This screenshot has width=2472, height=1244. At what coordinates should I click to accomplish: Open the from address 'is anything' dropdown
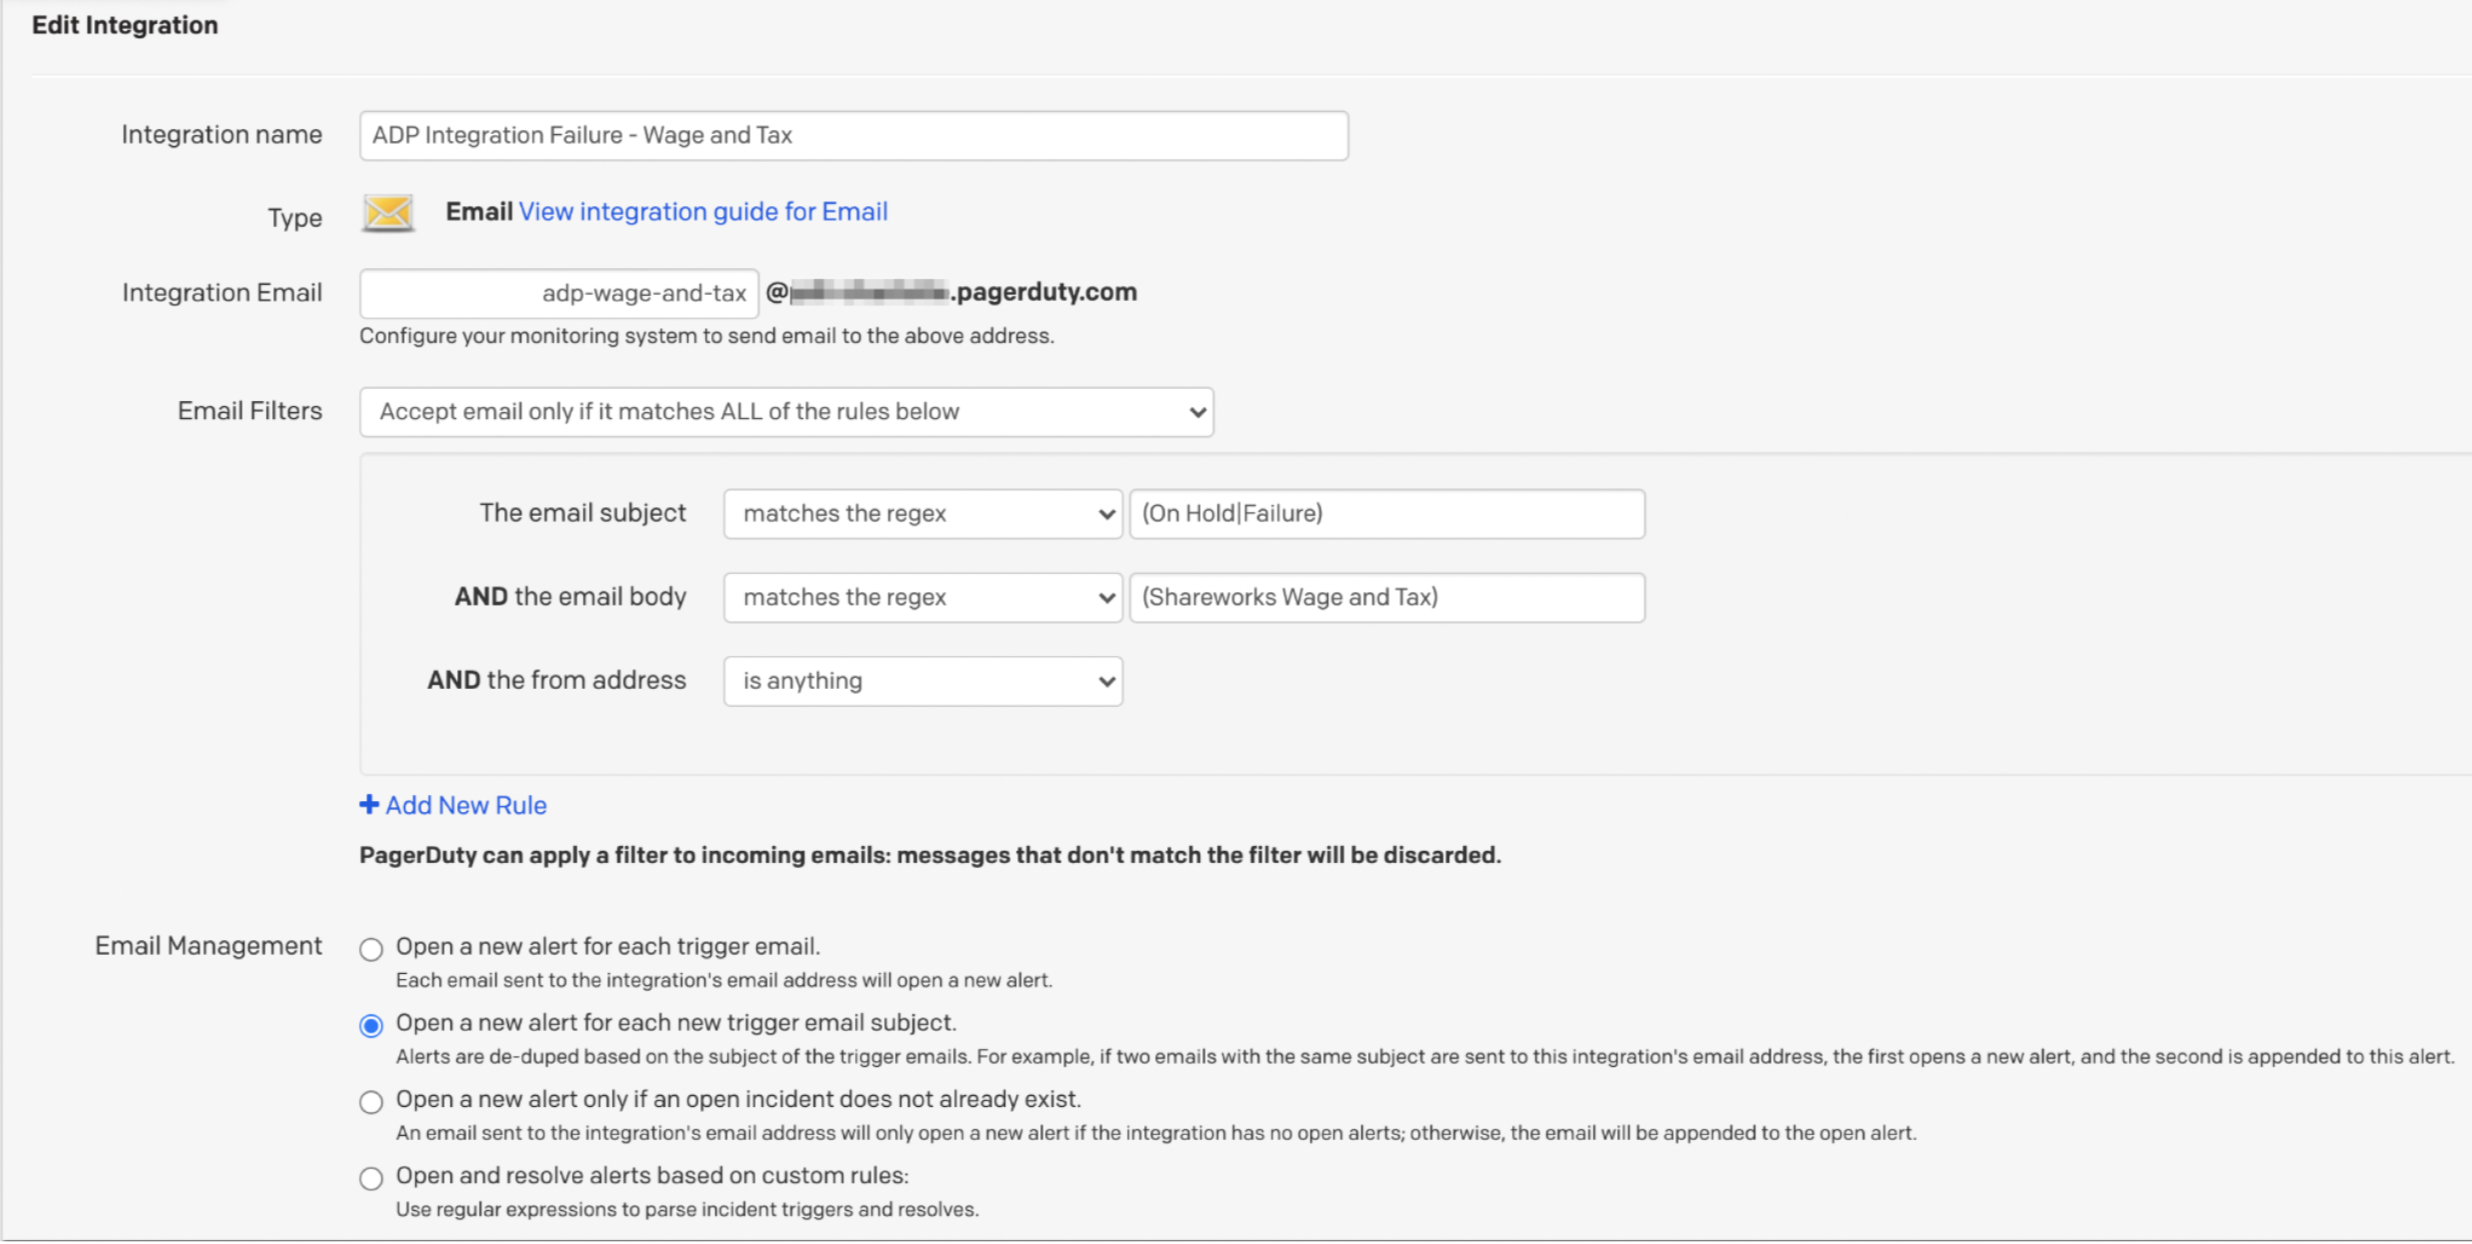(x=922, y=681)
